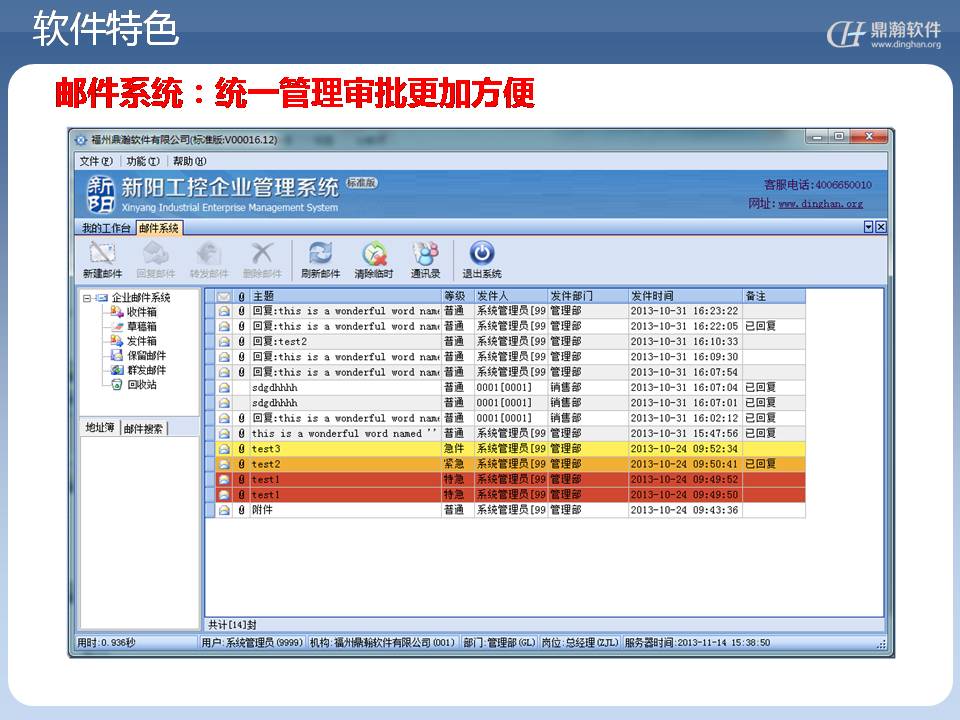Click the 新建邮件 (new mail) toolbar icon
Image resolution: width=960 pixels, height=720 pixels.
(x=102, y=252)
